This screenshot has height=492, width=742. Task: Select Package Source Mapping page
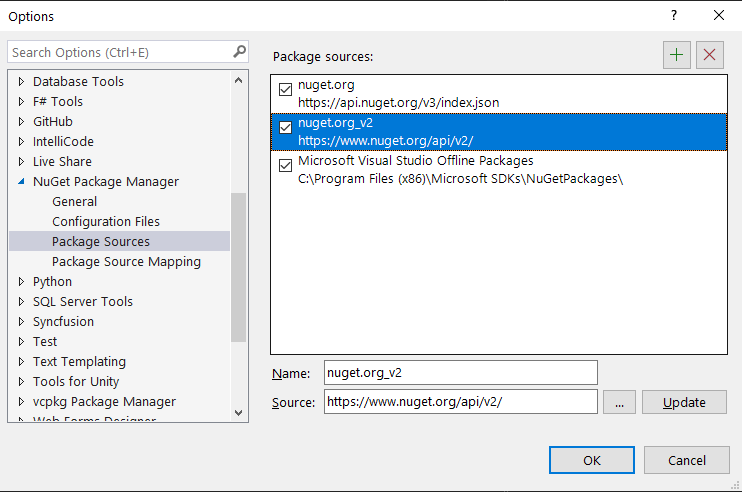[126, 261]
